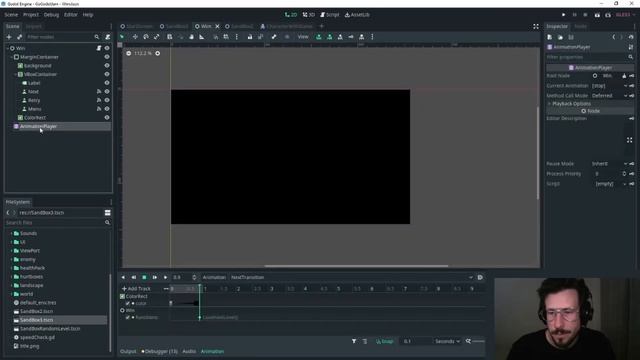Open the canvas View menu
The image size is (640, 360).
coord(303,37)
